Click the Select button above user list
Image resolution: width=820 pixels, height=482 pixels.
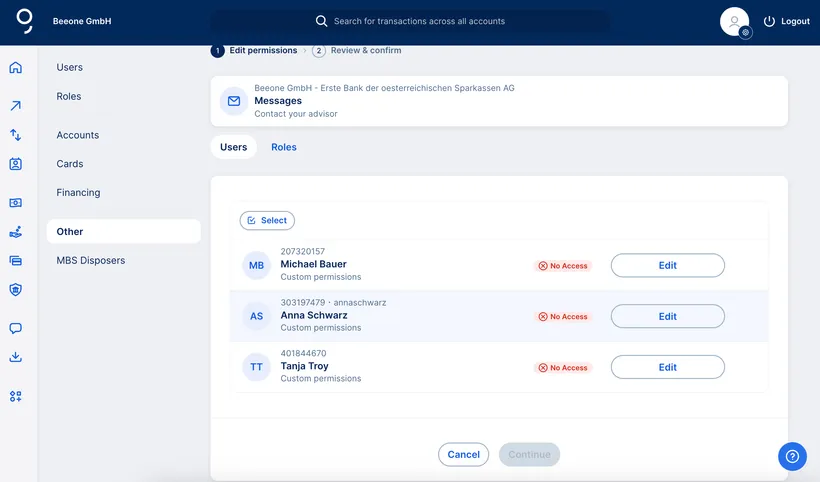267,221
